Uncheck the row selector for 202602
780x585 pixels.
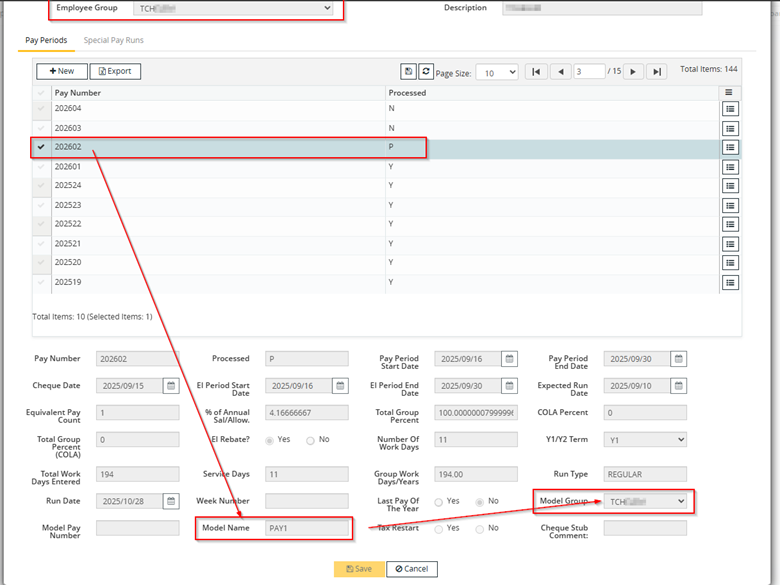click(x=41, y=147)
